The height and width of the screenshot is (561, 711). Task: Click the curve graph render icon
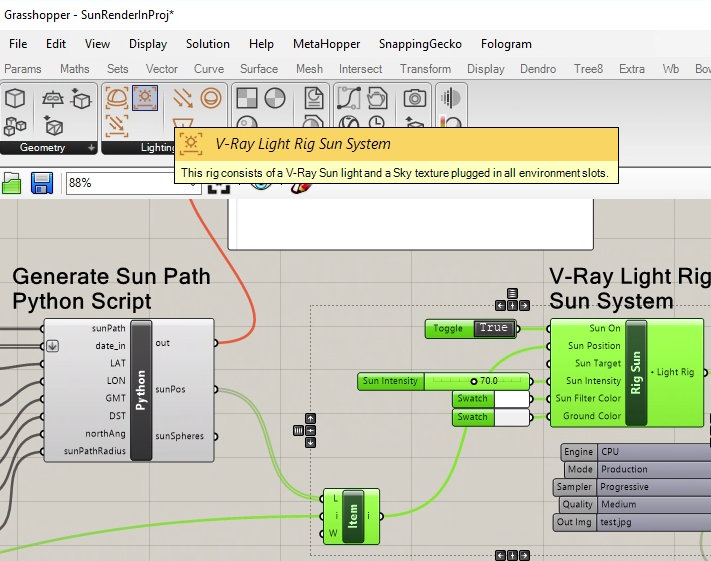pyautogui.click(x=349, y=98)
